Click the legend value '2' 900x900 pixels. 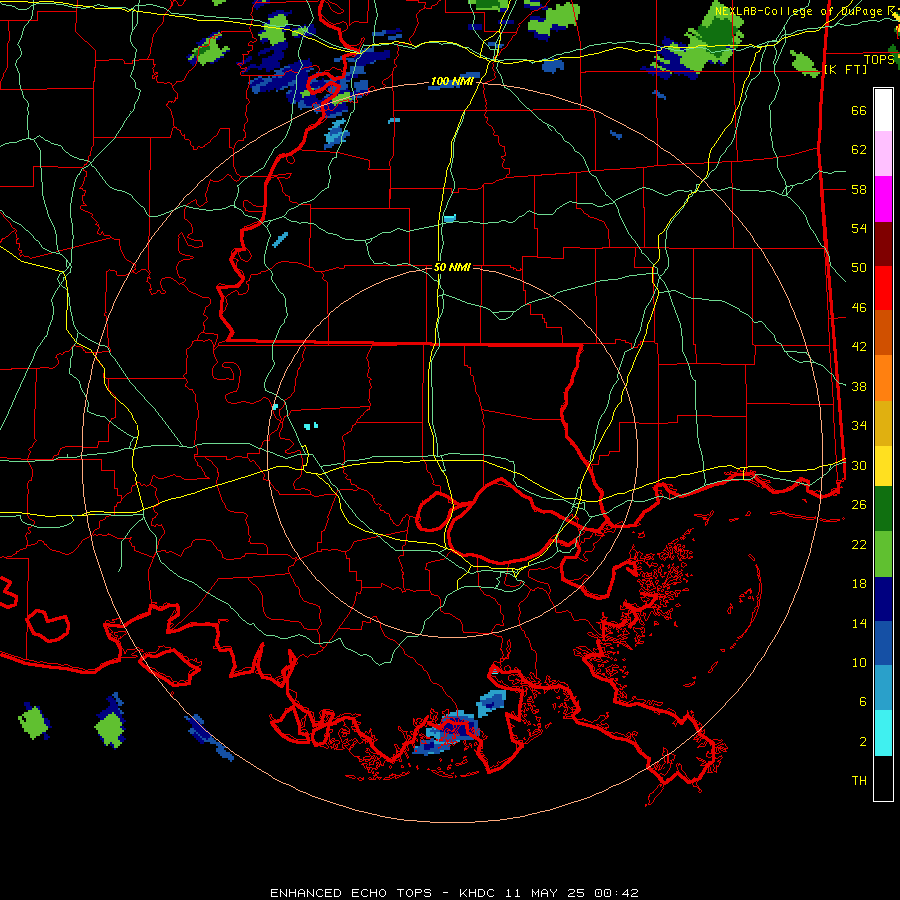point(863,742)
